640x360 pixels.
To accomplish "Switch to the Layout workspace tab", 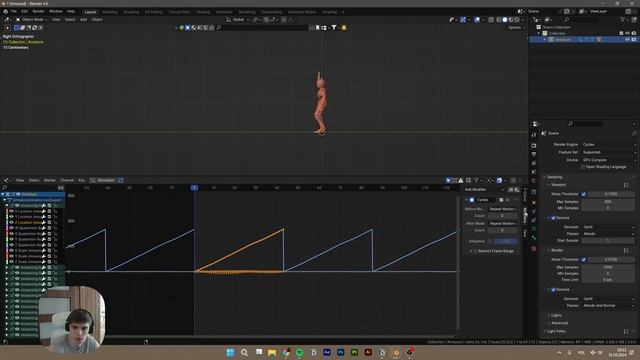I will pyautogui.click(x=90, y=12).
